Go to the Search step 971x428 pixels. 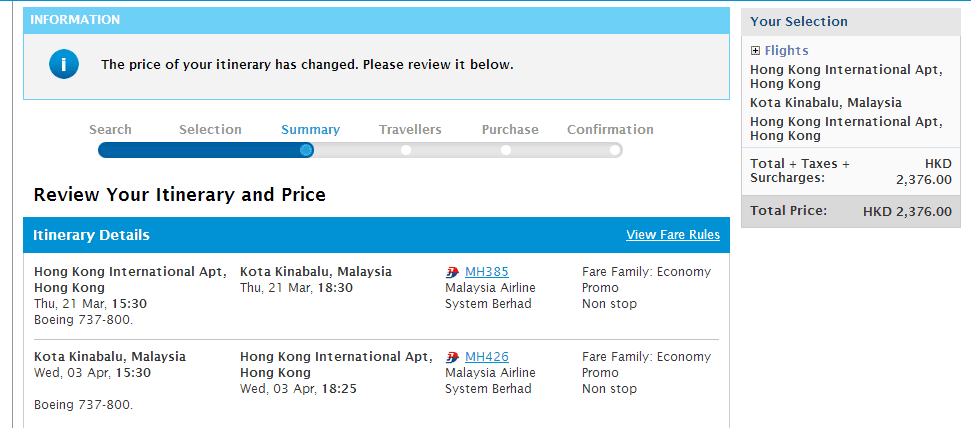[110, 130]
